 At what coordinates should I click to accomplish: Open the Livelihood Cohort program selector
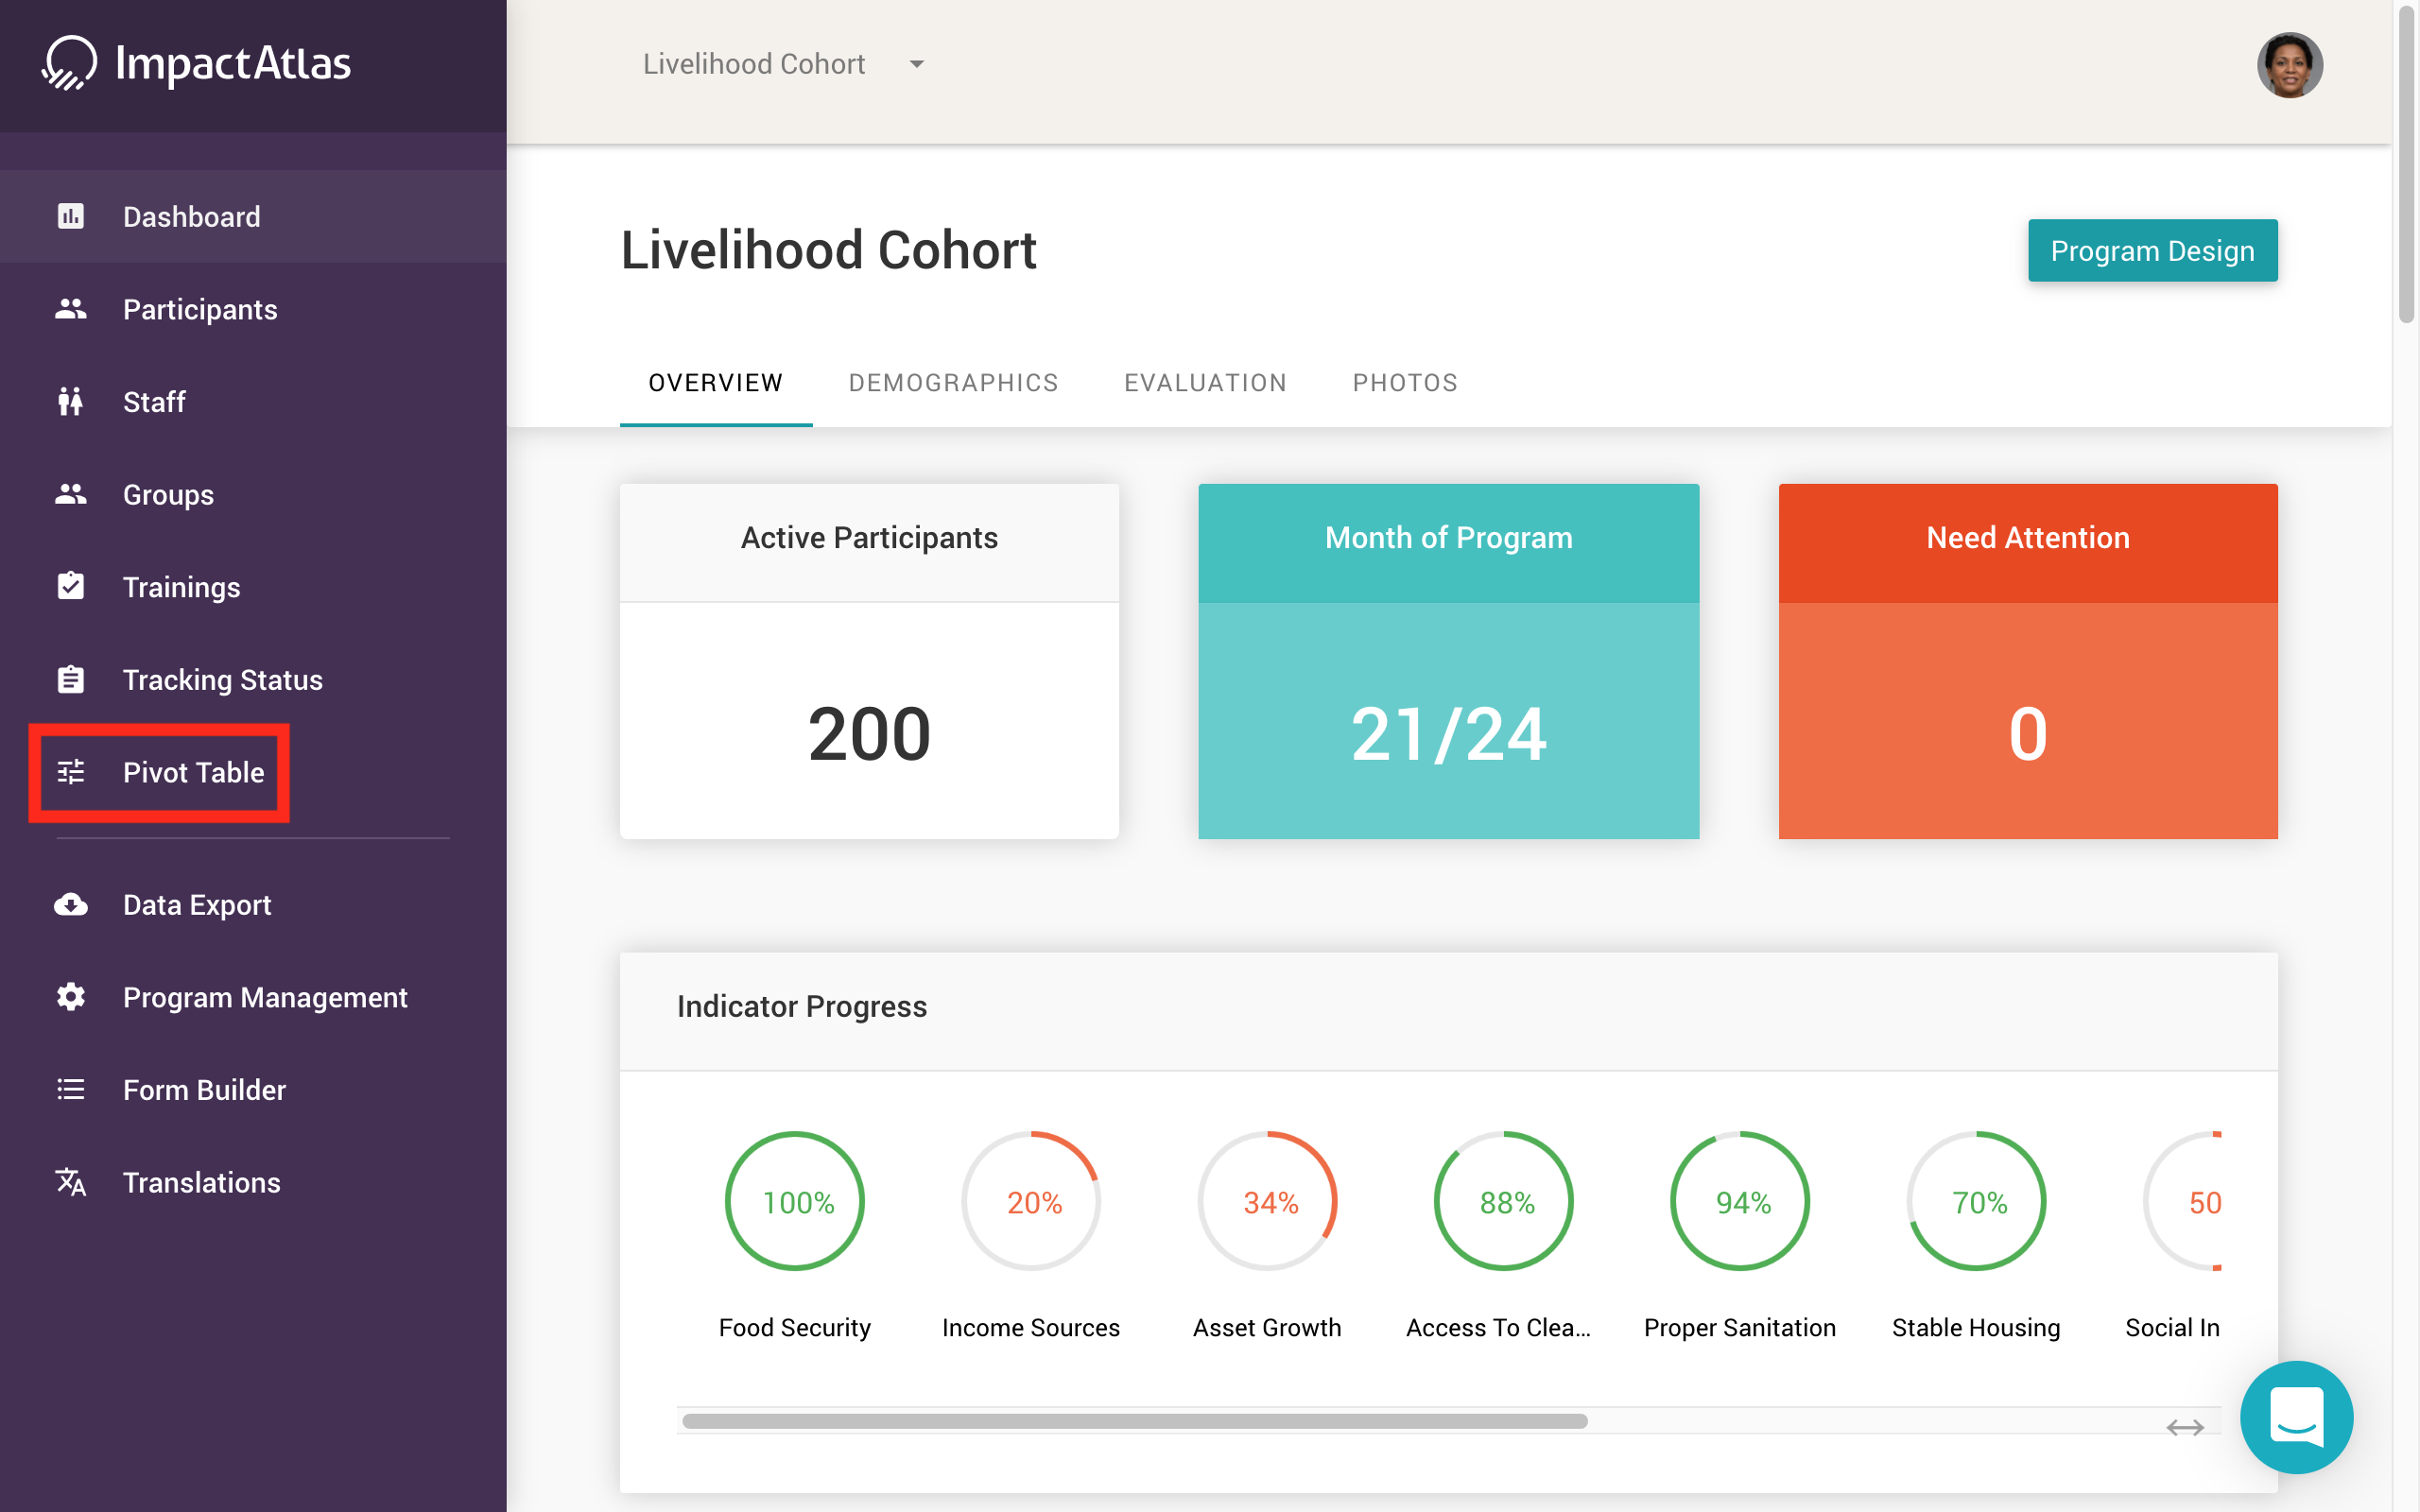(754, 64)
